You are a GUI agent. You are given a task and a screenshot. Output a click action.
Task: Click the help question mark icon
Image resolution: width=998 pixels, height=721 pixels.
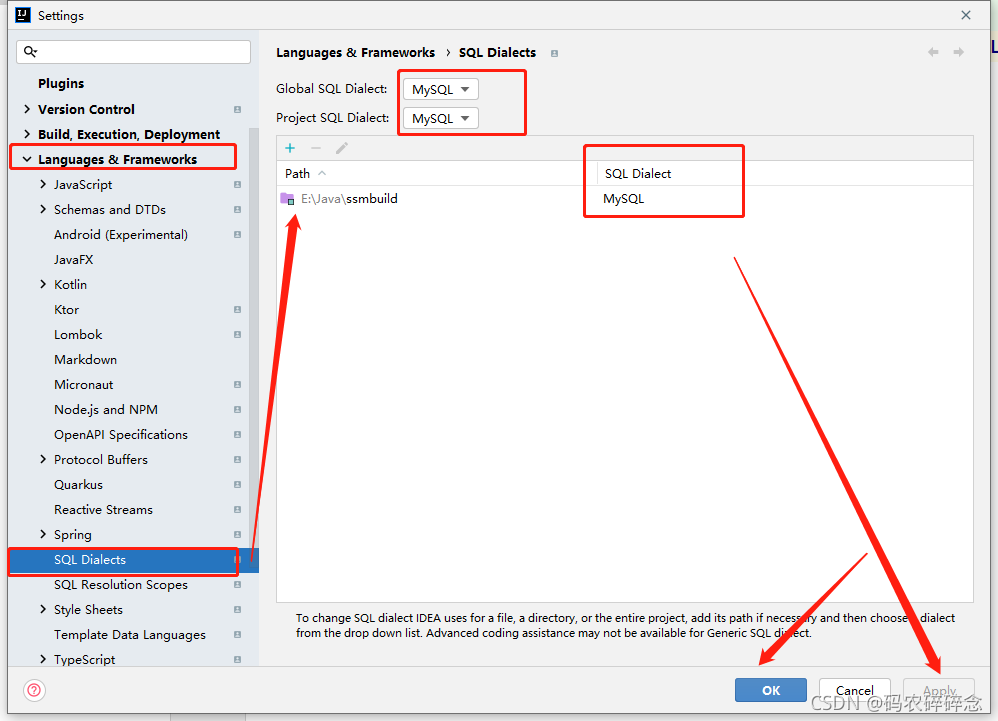click(34, 690)
